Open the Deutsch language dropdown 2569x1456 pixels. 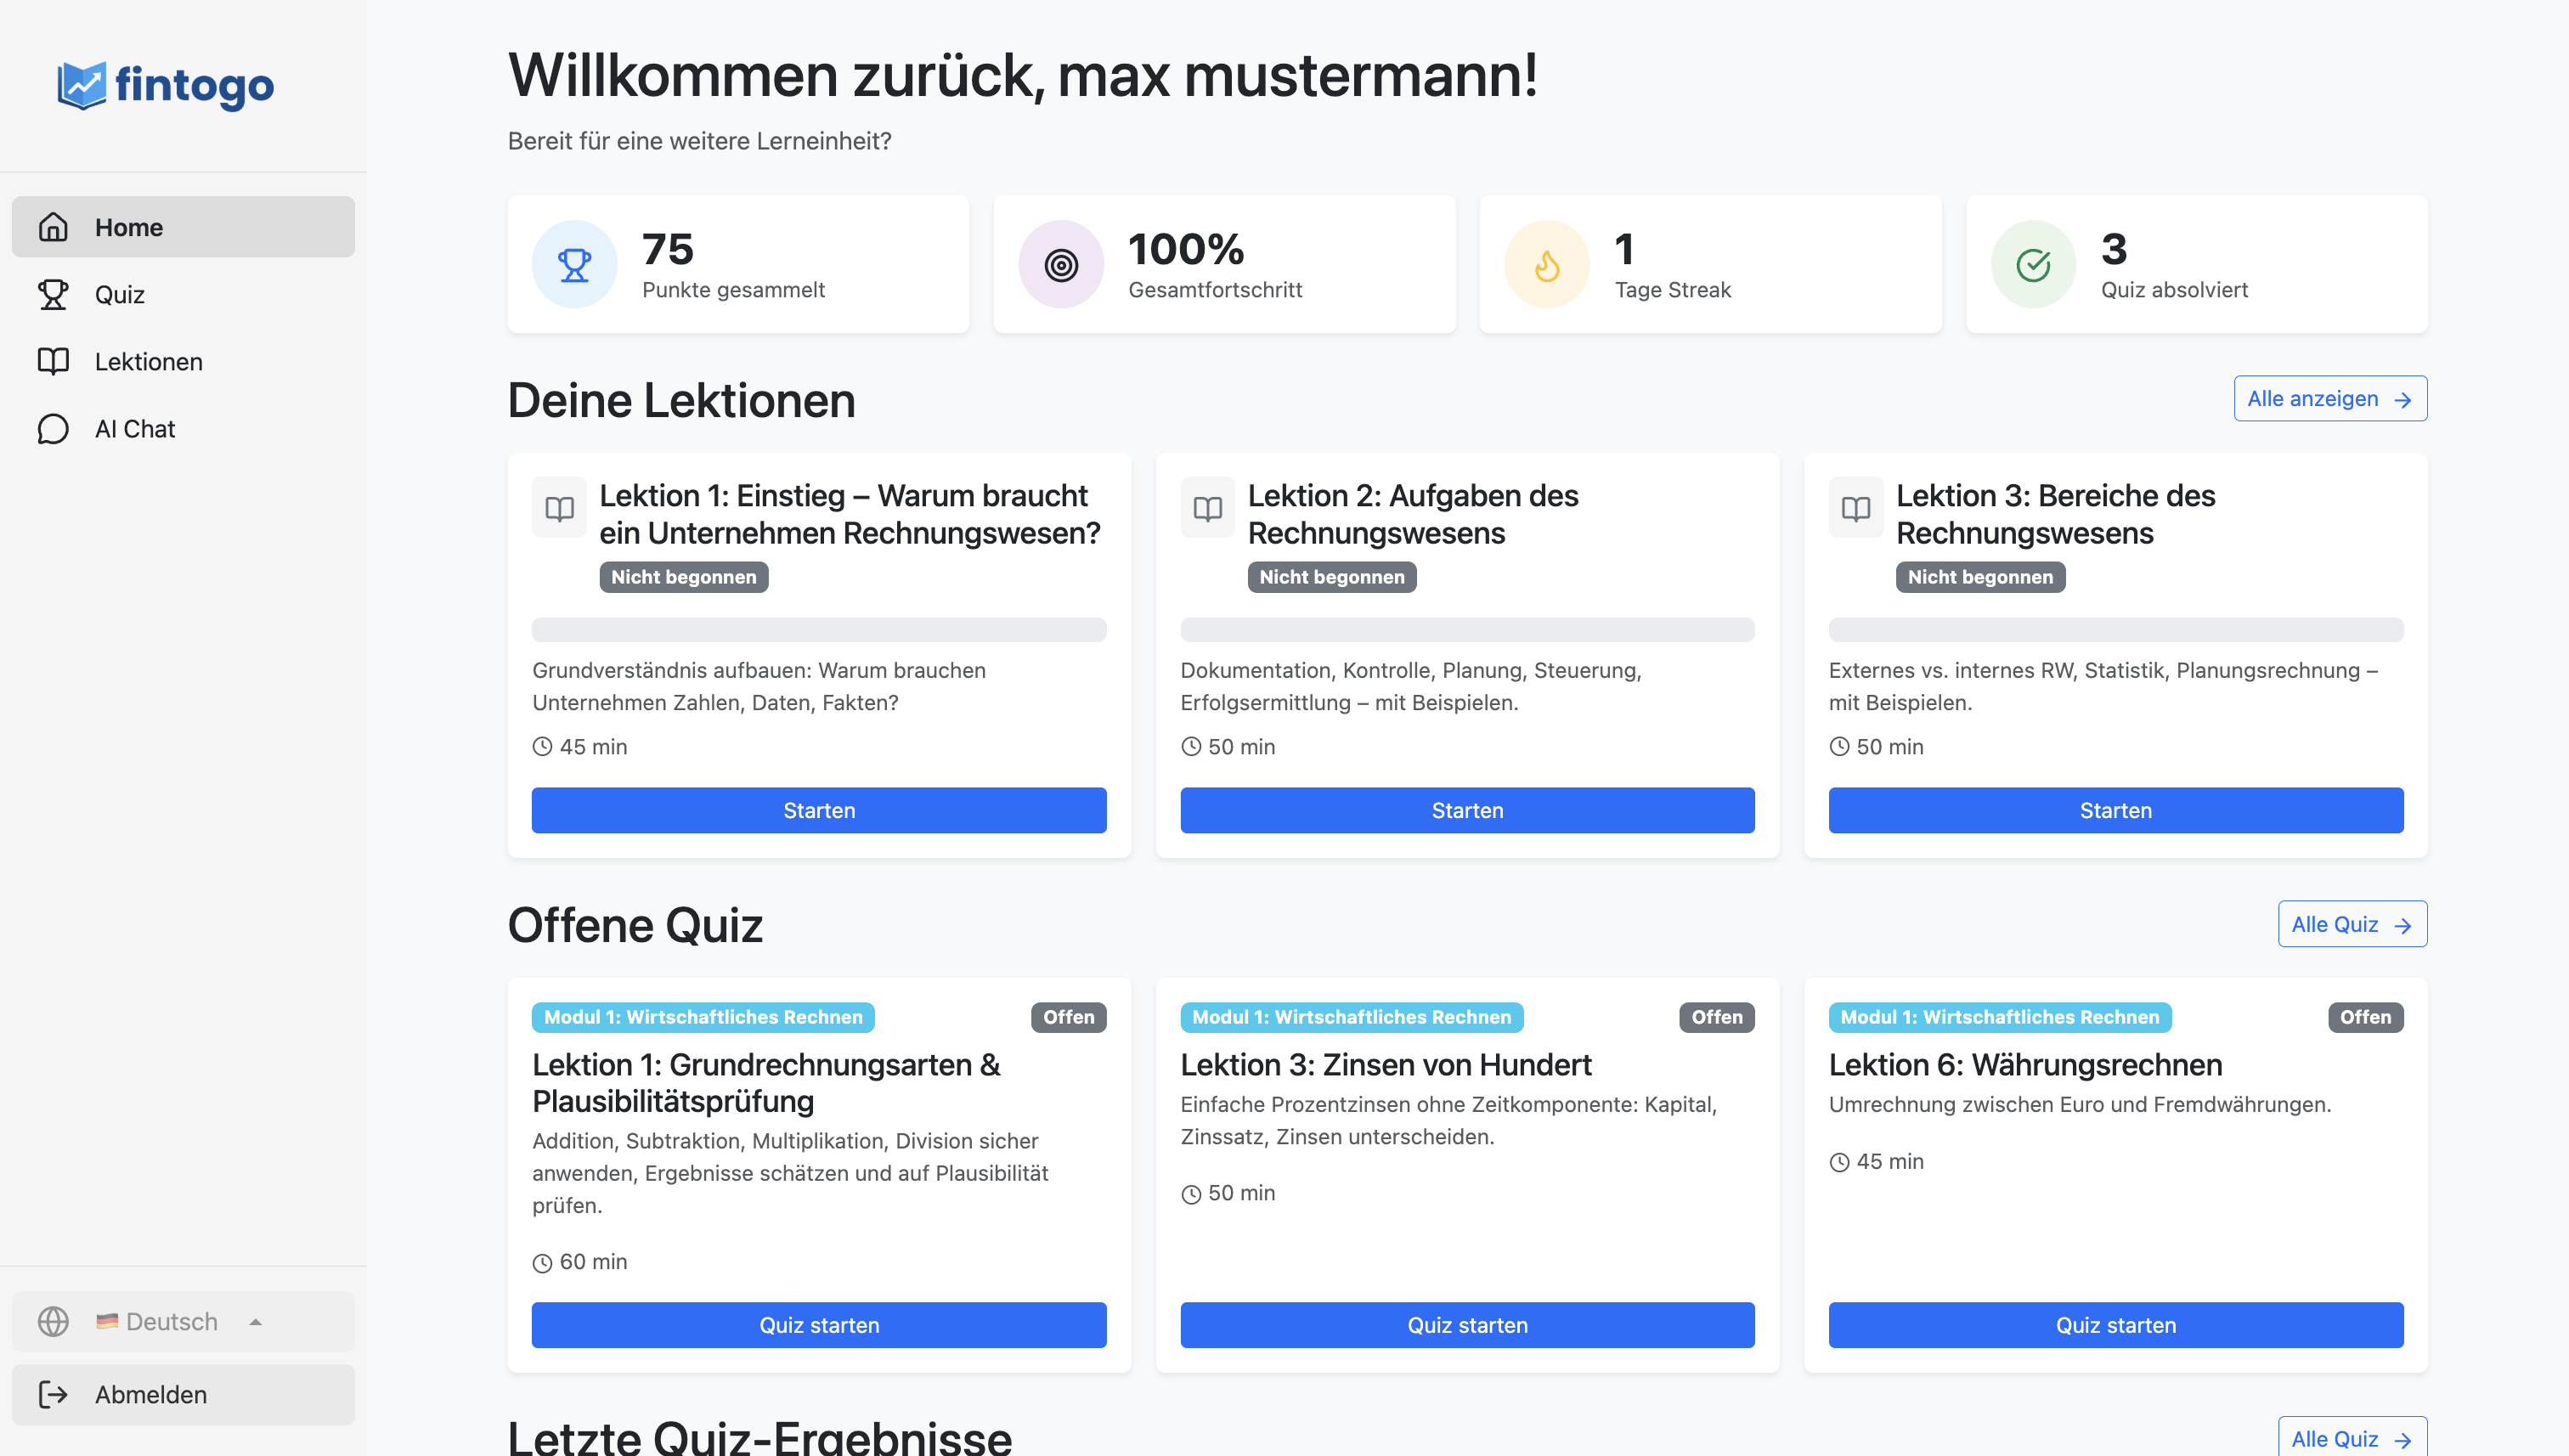[170, 1321]
